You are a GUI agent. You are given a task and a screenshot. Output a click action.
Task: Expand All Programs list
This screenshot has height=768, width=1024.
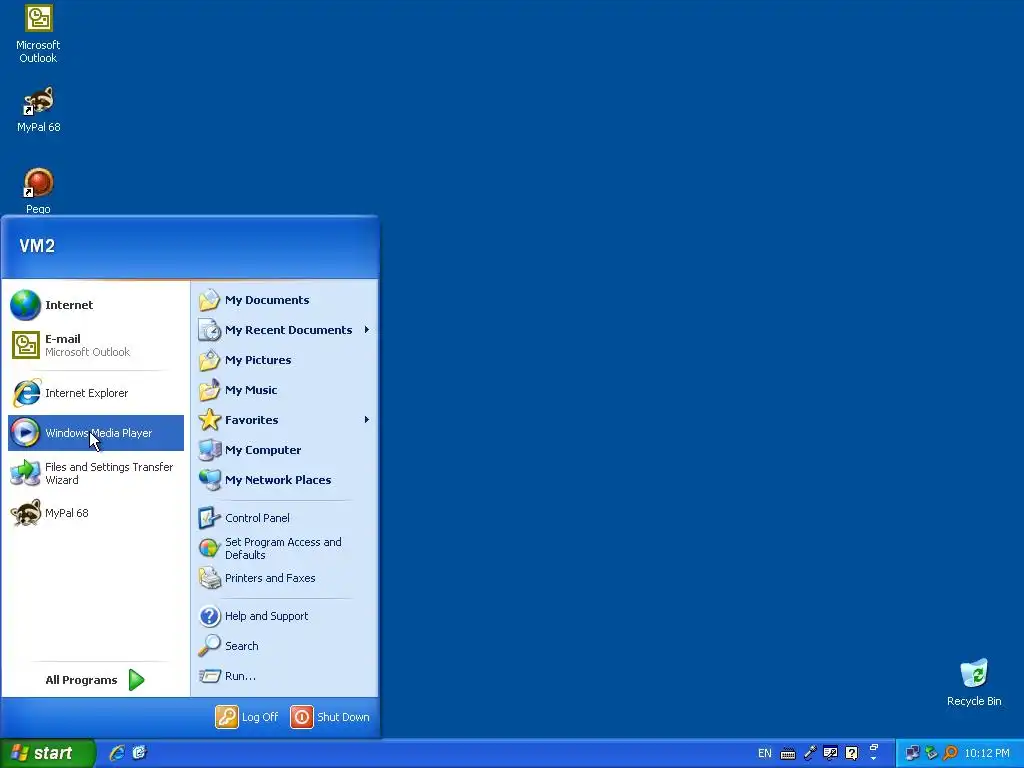click(95, 680)
